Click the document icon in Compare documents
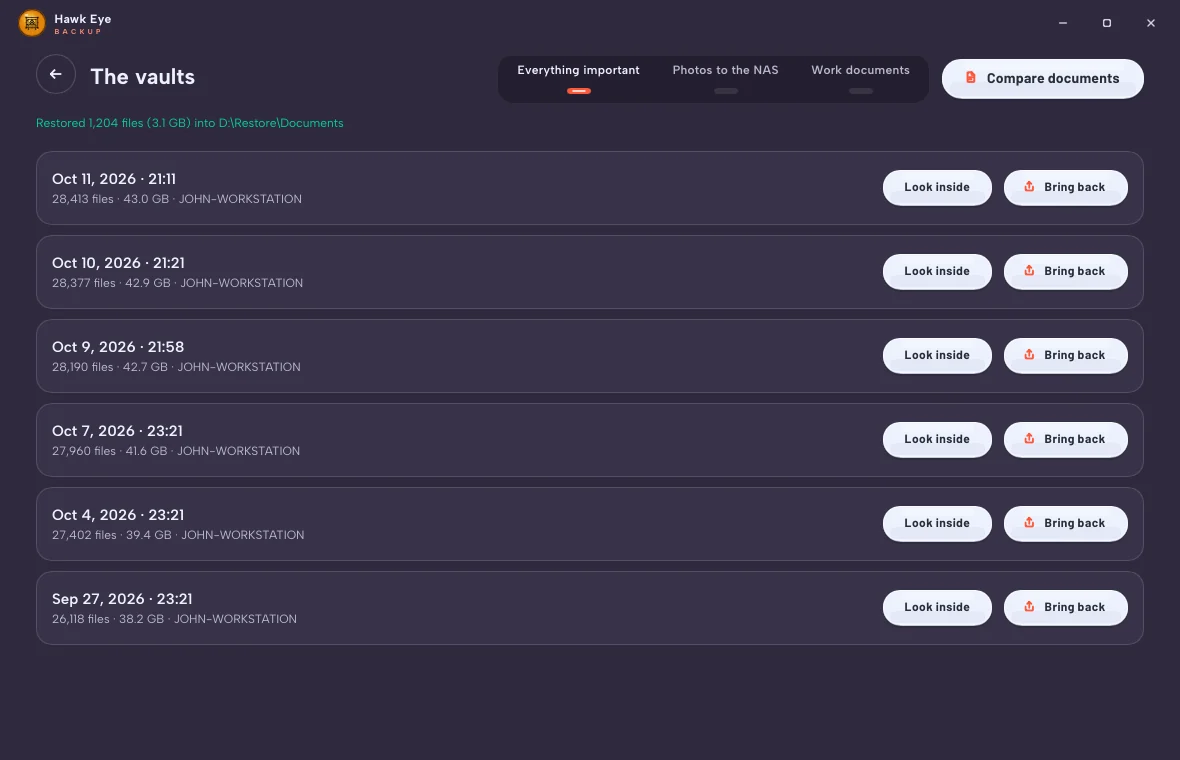The image size is (1180, 760). click(971, 78)
